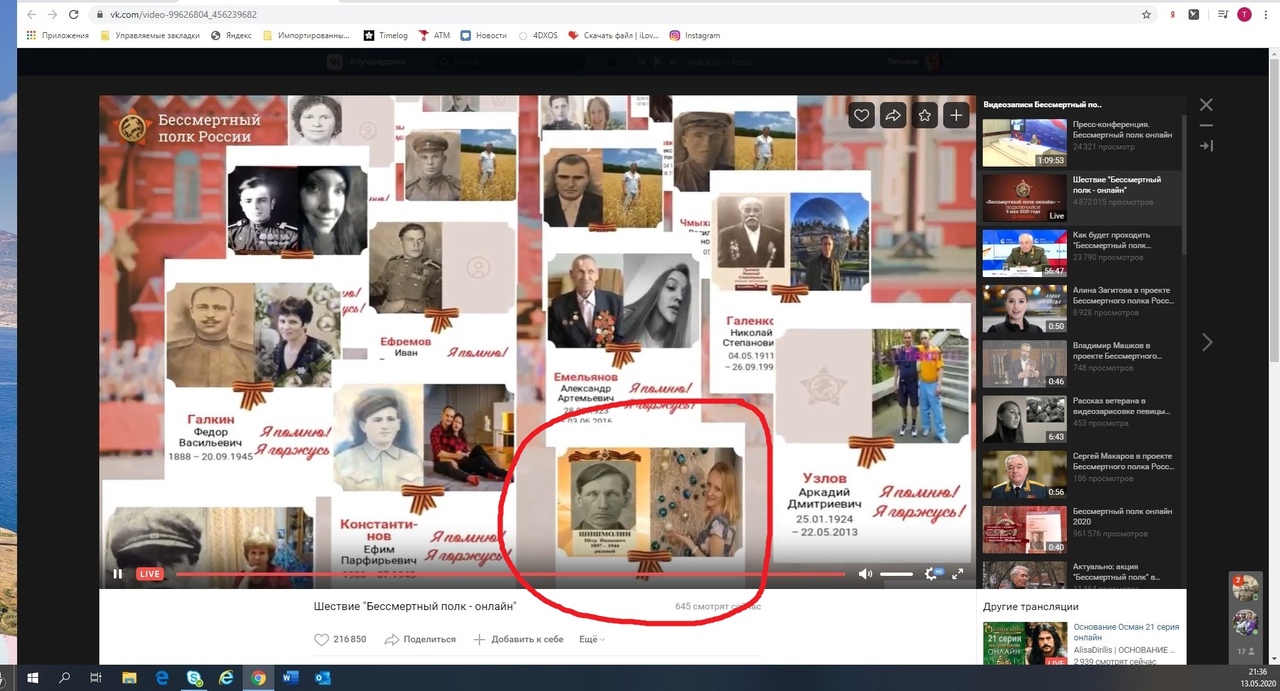
Task: Play the Алина Загитова video
Action: click(x=1024, y=309)
